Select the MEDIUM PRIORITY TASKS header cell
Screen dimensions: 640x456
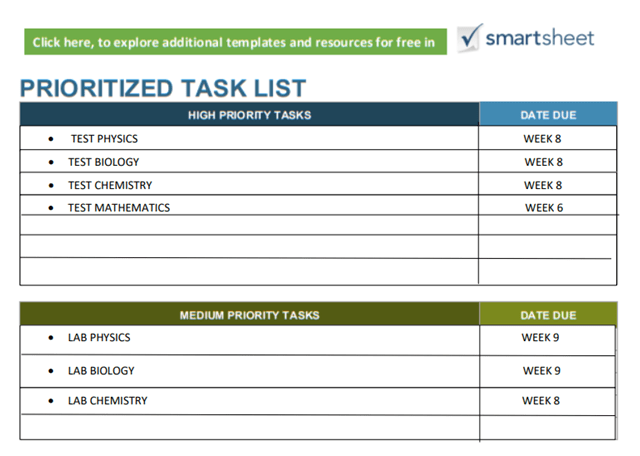pyautogui.click(x=249, y=315)
